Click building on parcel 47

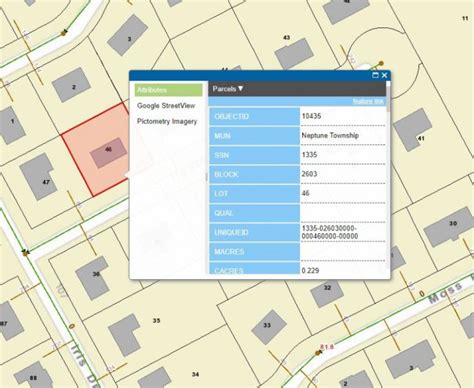tap(37, 176)
